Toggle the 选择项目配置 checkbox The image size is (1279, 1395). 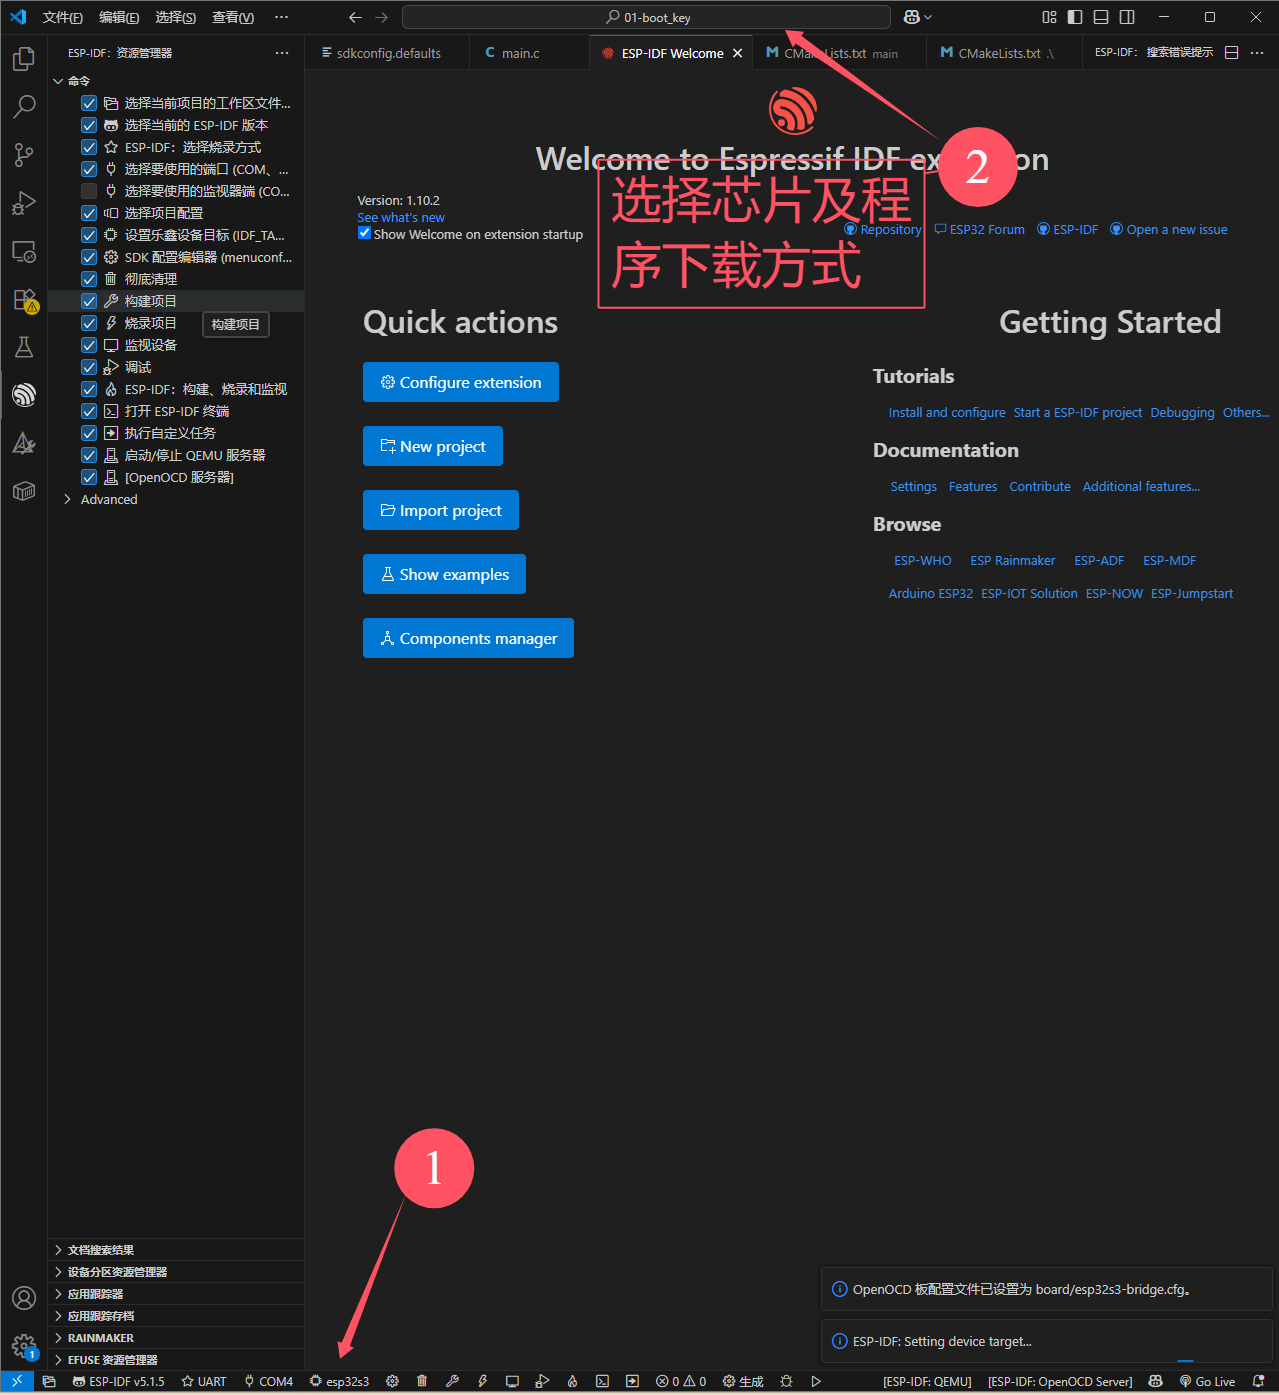point(89,213)
